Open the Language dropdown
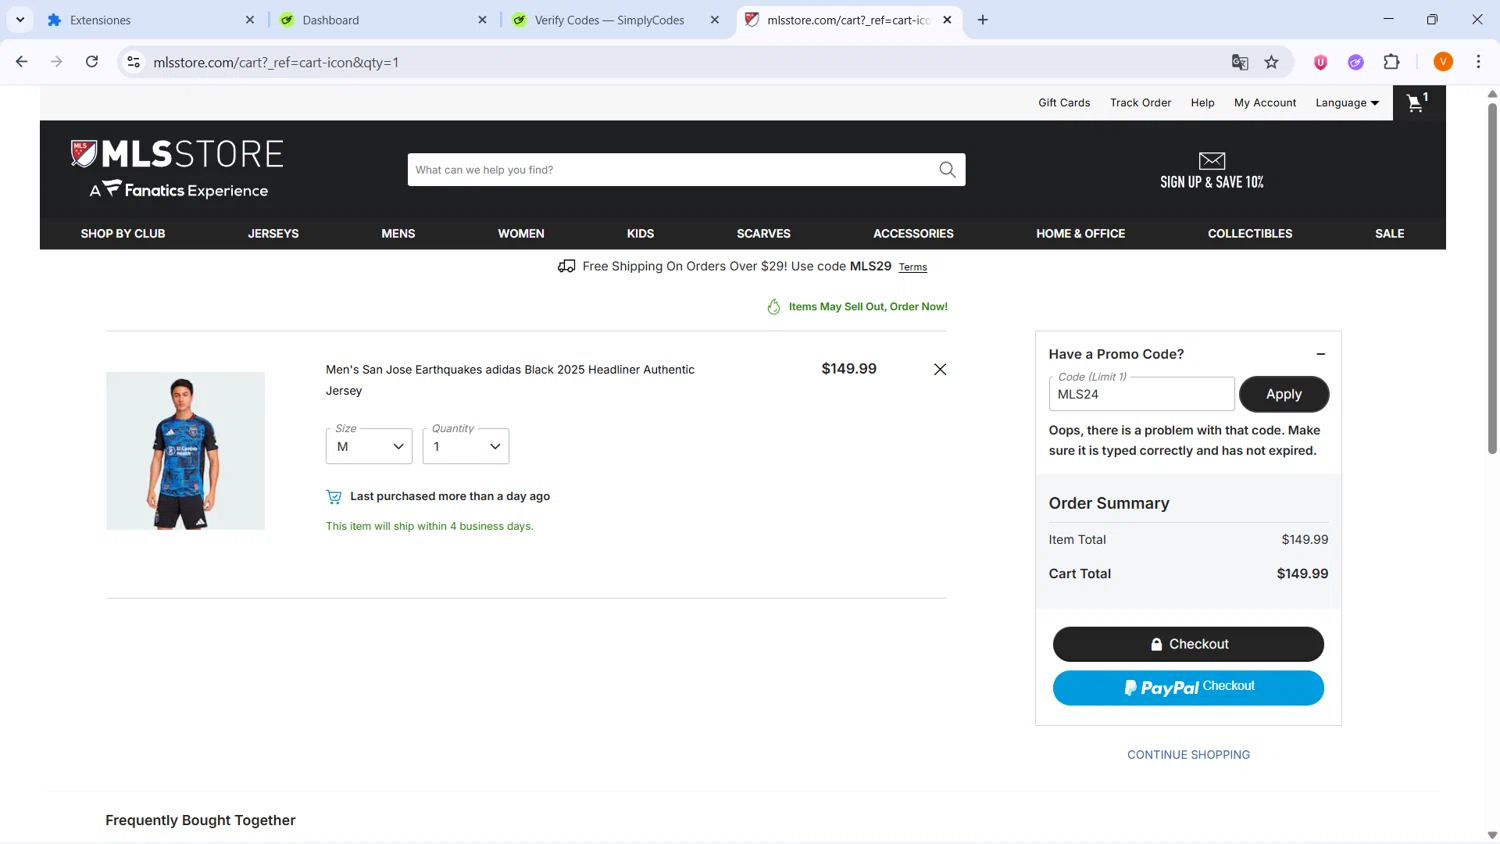This screenshot has height=844, width=1500. tap(1347, 103)
